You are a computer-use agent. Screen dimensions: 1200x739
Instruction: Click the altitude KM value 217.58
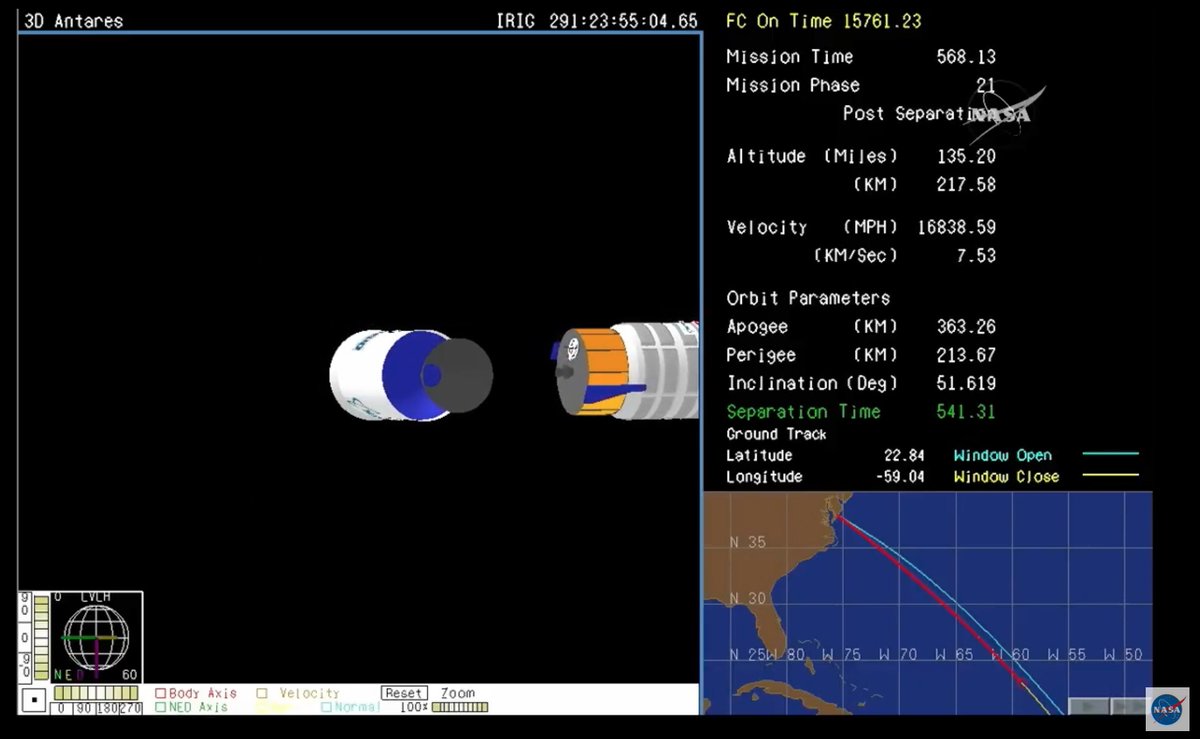coord(965,185)
